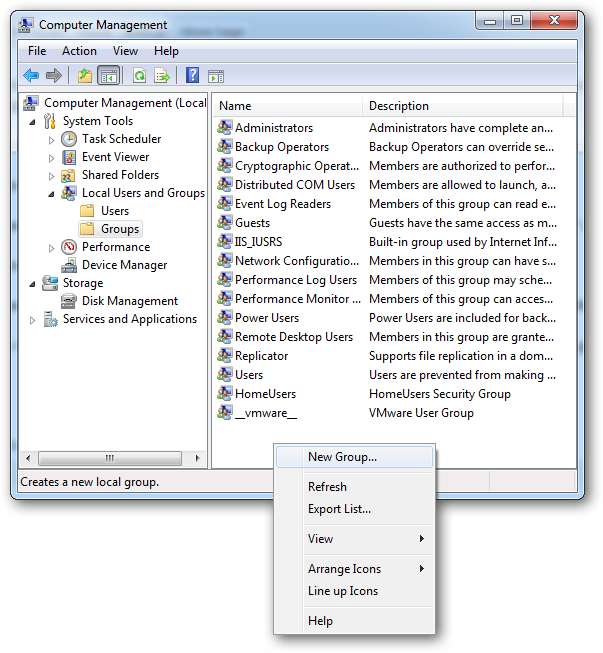Click the Refresh toolbar icon

point(140,76)
